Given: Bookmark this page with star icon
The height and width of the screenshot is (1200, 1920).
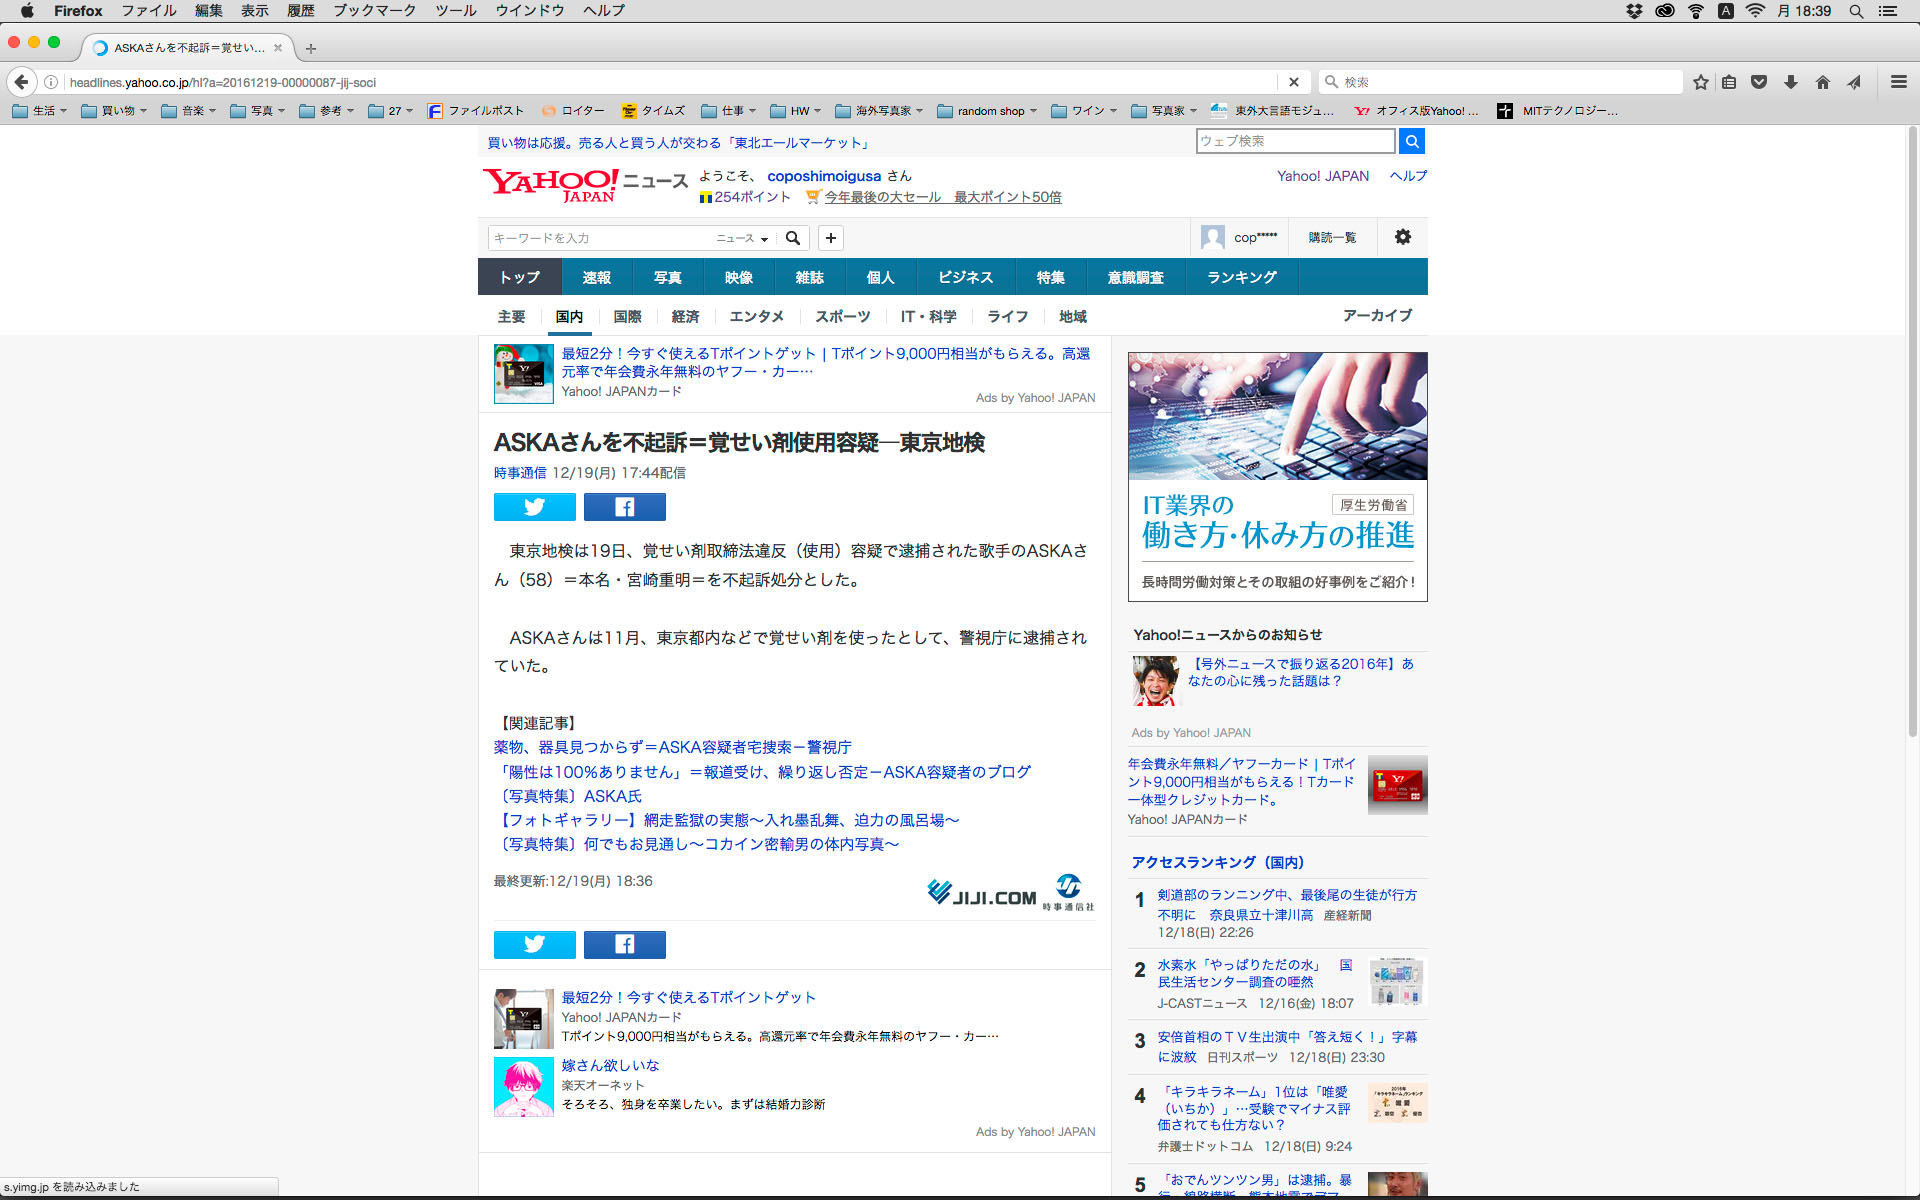Looking at the screenshot, I should coord(1700,82).
